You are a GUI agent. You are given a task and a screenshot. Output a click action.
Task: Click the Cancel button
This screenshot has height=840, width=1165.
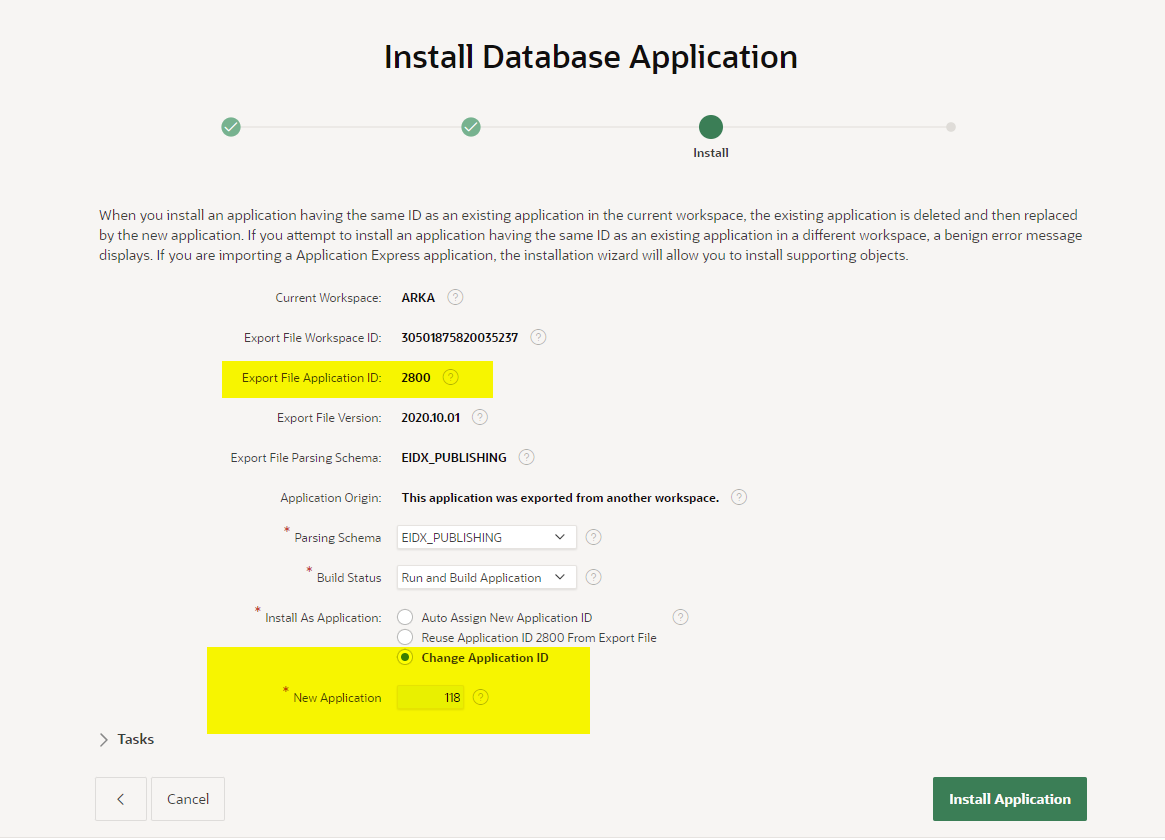click(x=188, y=799)
